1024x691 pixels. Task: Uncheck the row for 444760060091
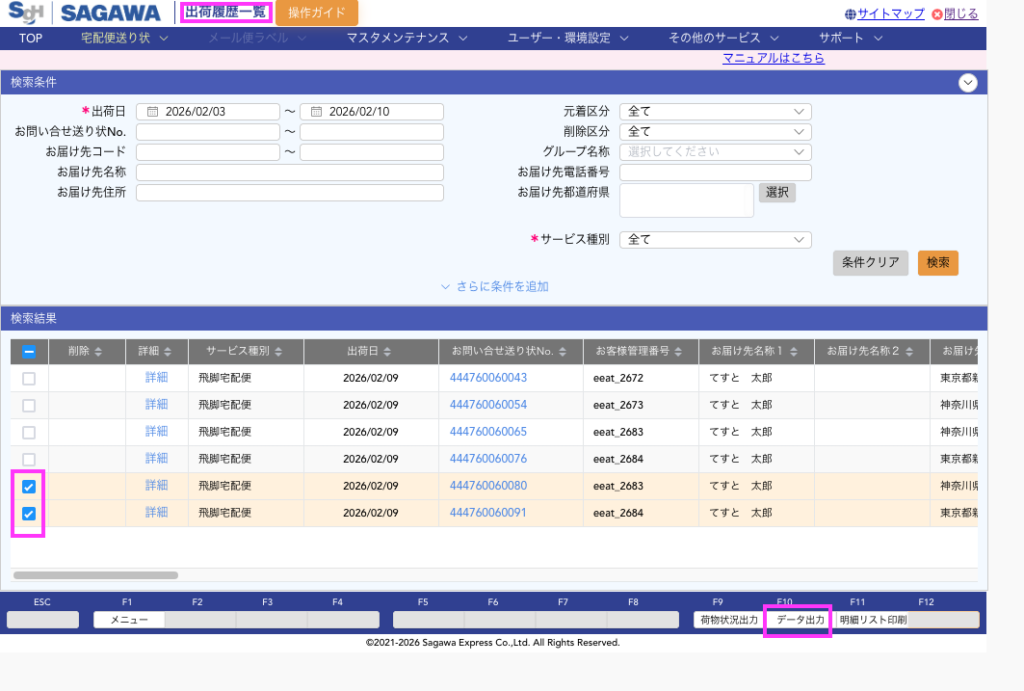(28, 514)
